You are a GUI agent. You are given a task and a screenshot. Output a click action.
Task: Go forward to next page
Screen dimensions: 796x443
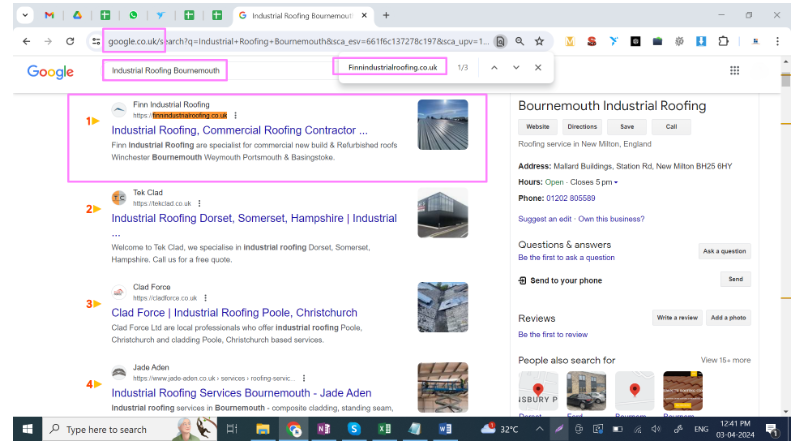(48, 42)
